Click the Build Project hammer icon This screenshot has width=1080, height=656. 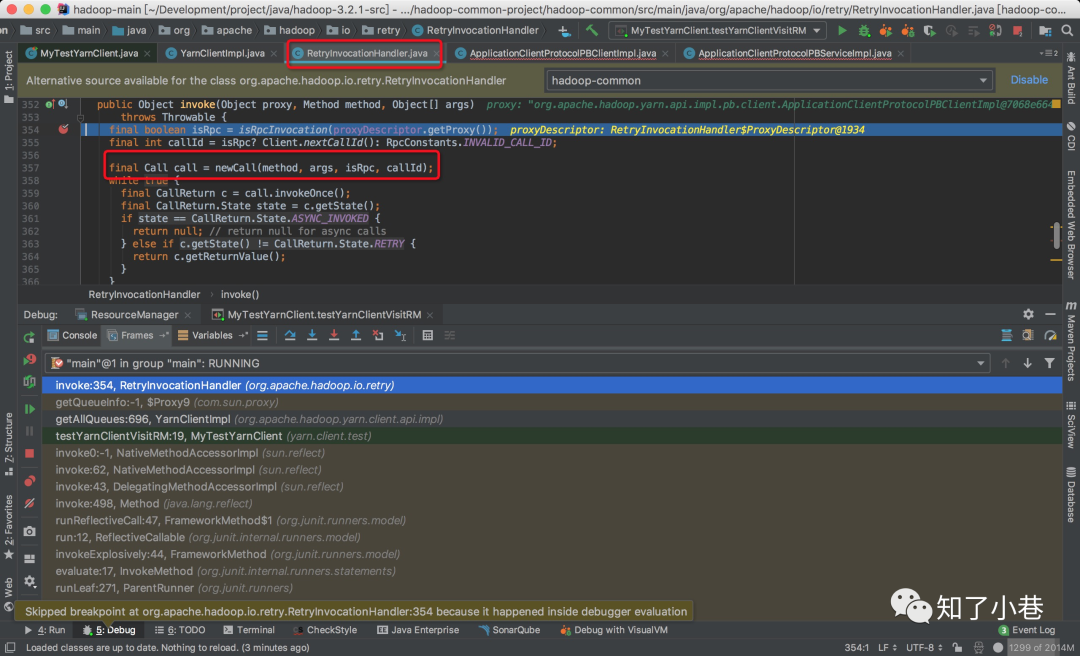[x=592, y=30]
